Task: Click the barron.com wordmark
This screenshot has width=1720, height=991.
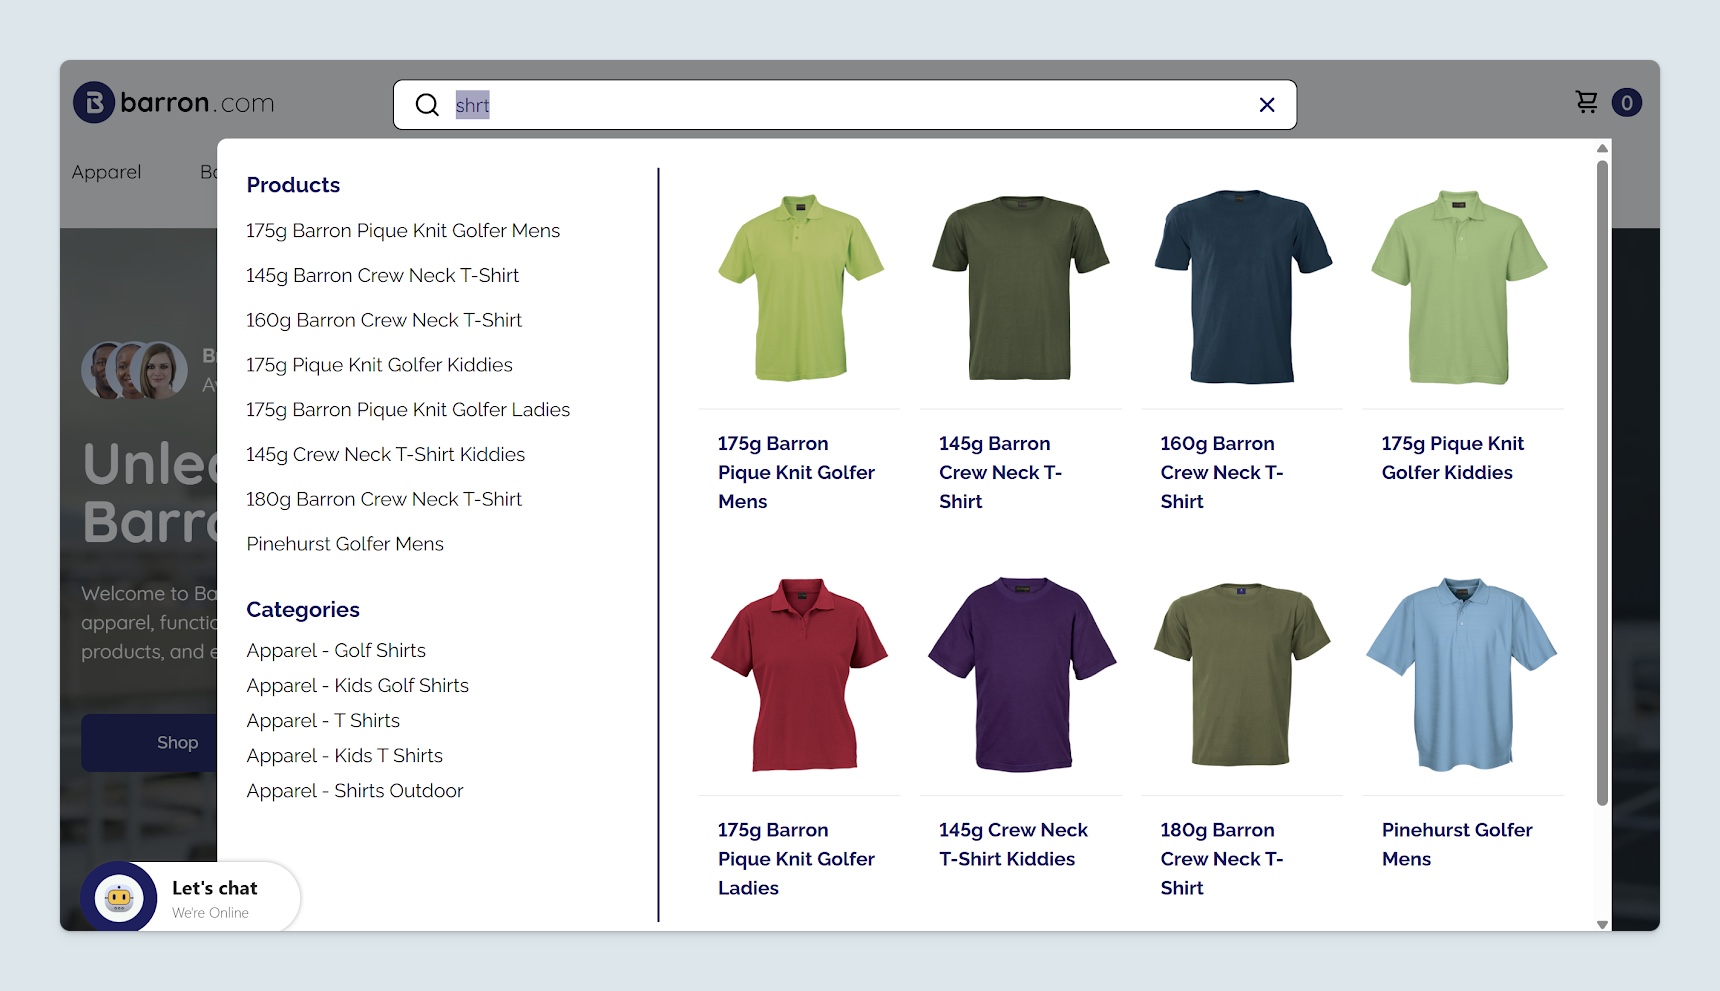Action: (x=197, y=103)
